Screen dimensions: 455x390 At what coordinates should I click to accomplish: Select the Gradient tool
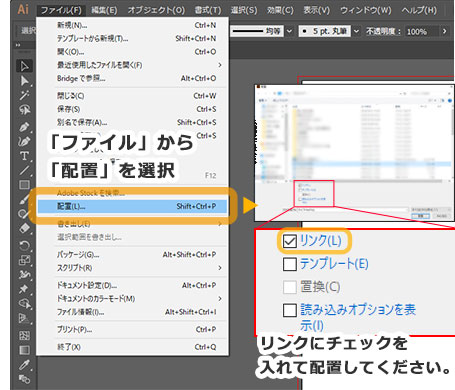pos(24,350)
